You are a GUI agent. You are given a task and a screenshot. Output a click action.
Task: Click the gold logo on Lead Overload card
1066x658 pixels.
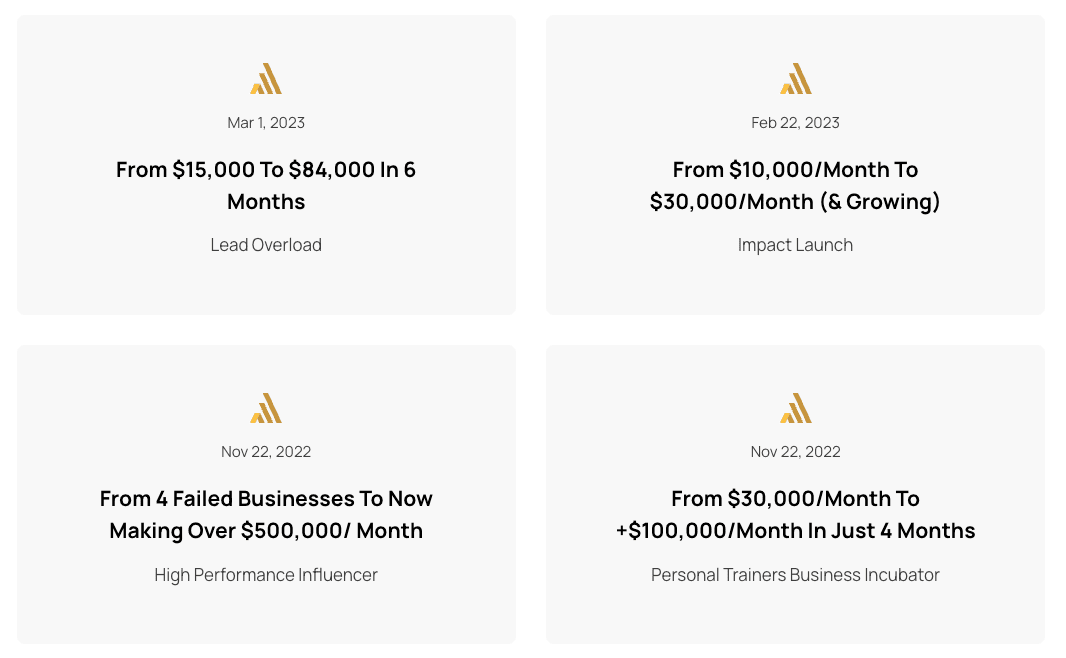(x=266, y=78)
